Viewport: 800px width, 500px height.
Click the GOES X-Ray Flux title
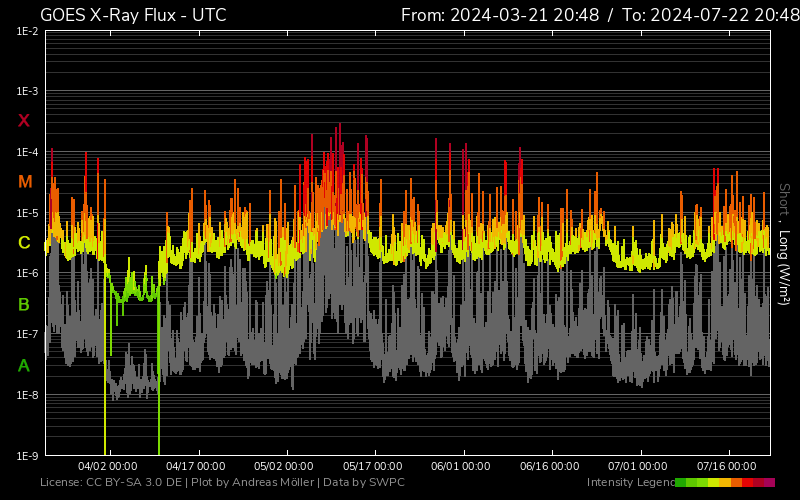coord(133,15)
